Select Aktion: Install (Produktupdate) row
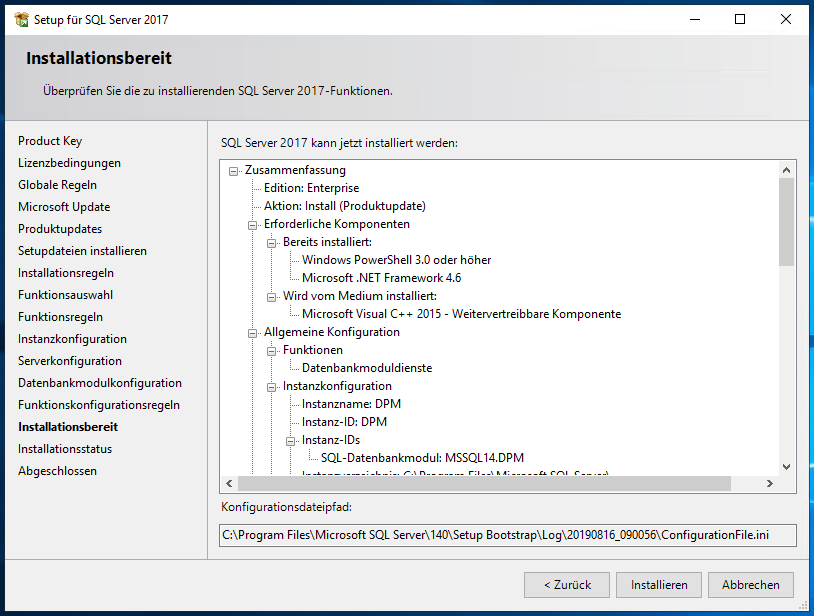 [345, 206]
